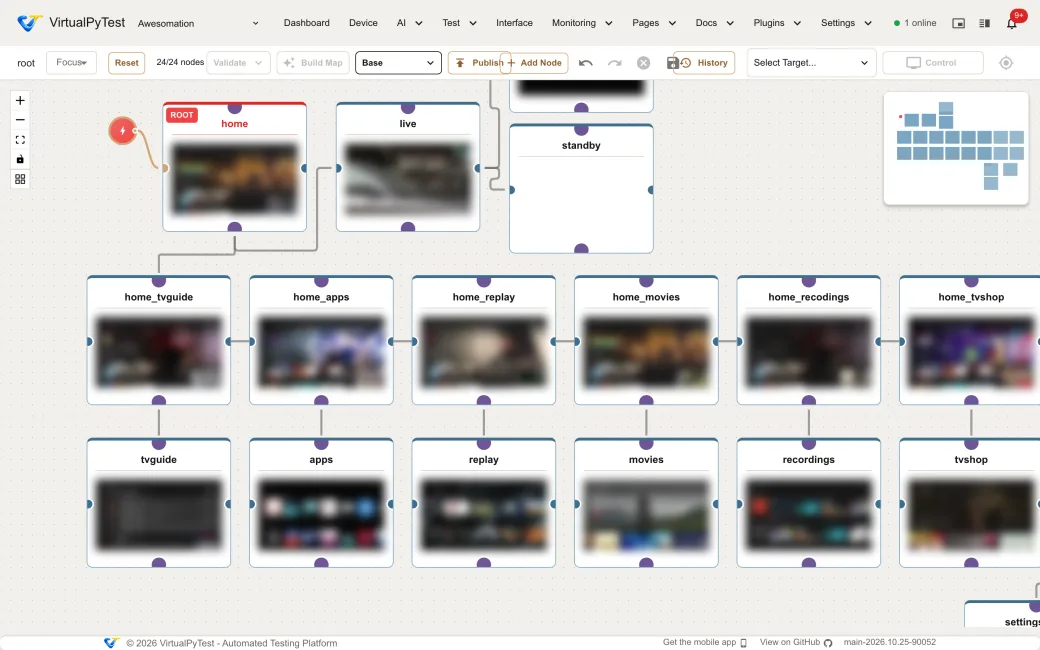Click the top handle of movies node
The height and width of the screenshot is (650, 1040).
click(x=646, y=444)
